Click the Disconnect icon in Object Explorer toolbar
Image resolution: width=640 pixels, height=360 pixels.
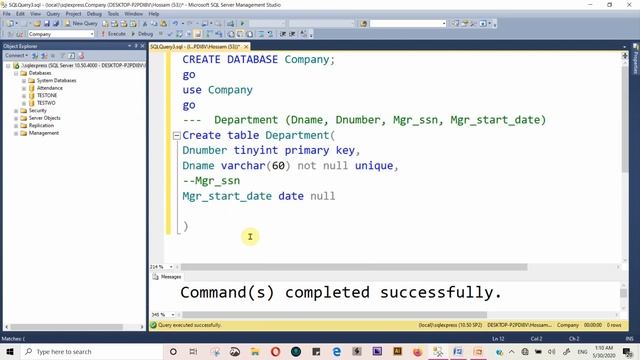pos(44,56)
